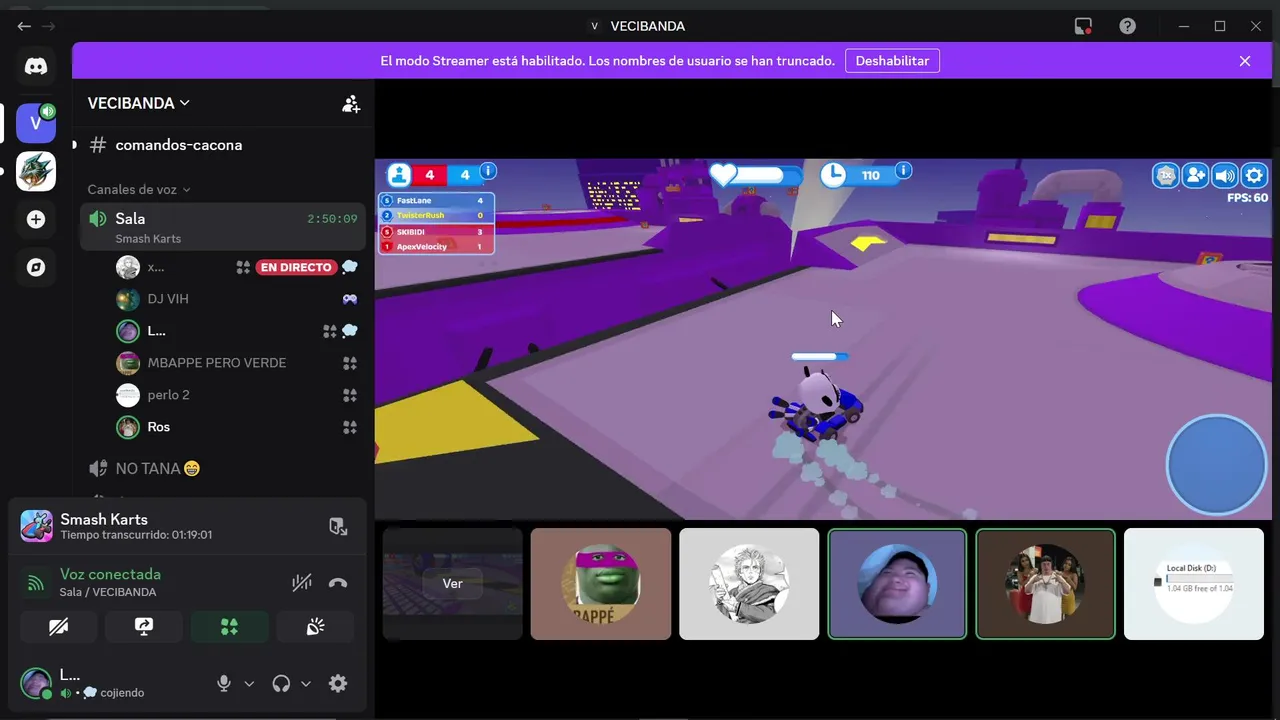Screen dimensions: 1280x720
Task: Click Voz conectada status text
Action: point(110,574)
